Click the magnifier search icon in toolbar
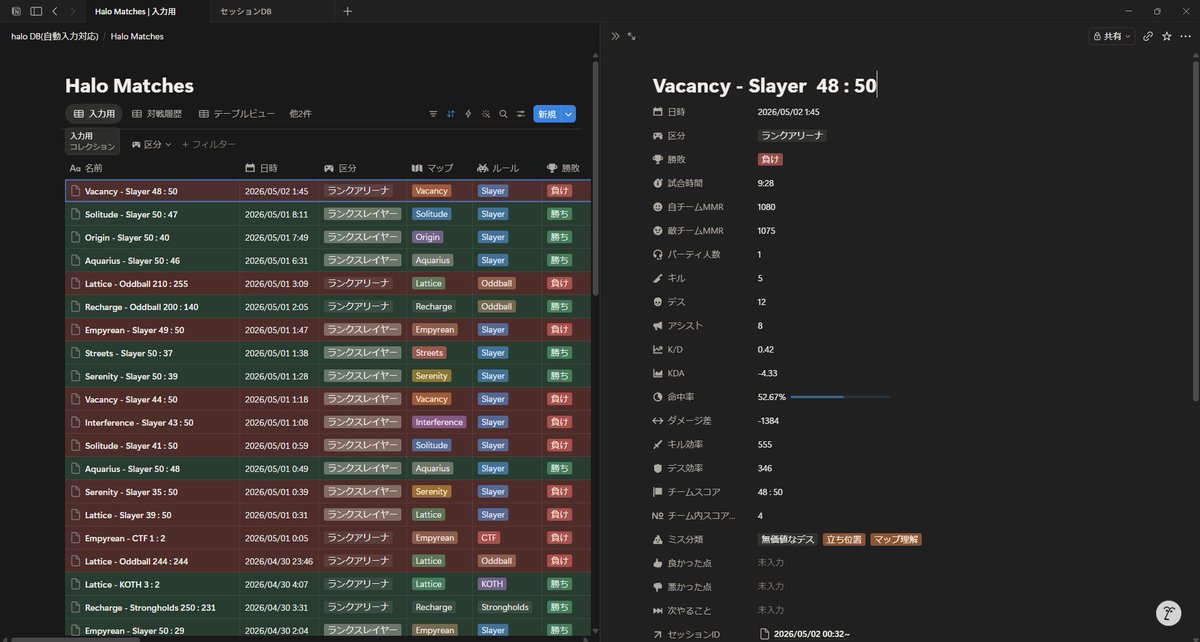The width and height of the screenshot is (1200, 642). pyautogui.click(x=503, y=114)
